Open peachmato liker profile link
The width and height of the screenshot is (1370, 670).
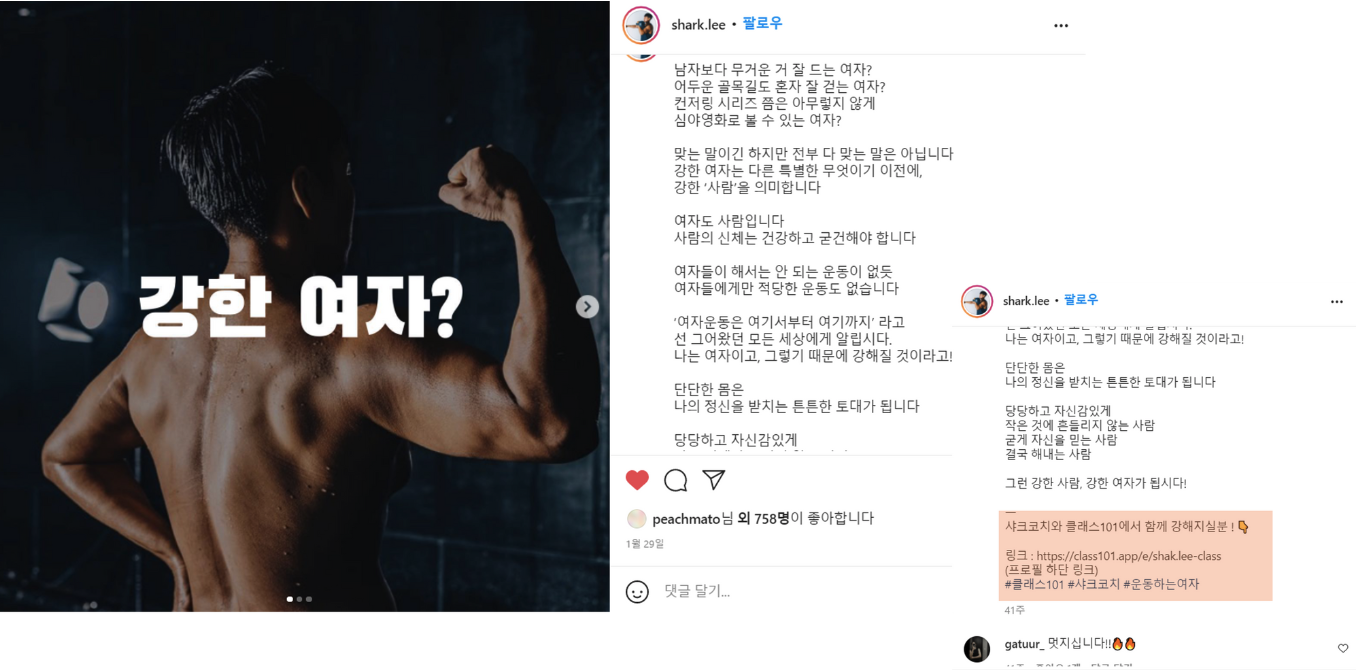[686, 518]
